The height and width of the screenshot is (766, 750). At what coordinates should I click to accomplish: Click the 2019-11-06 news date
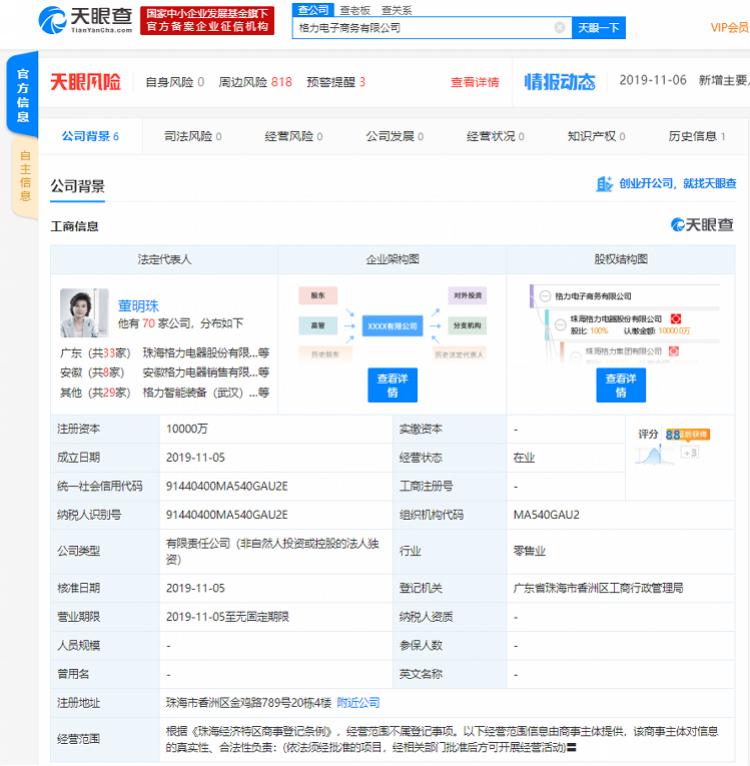click(653, 80)
